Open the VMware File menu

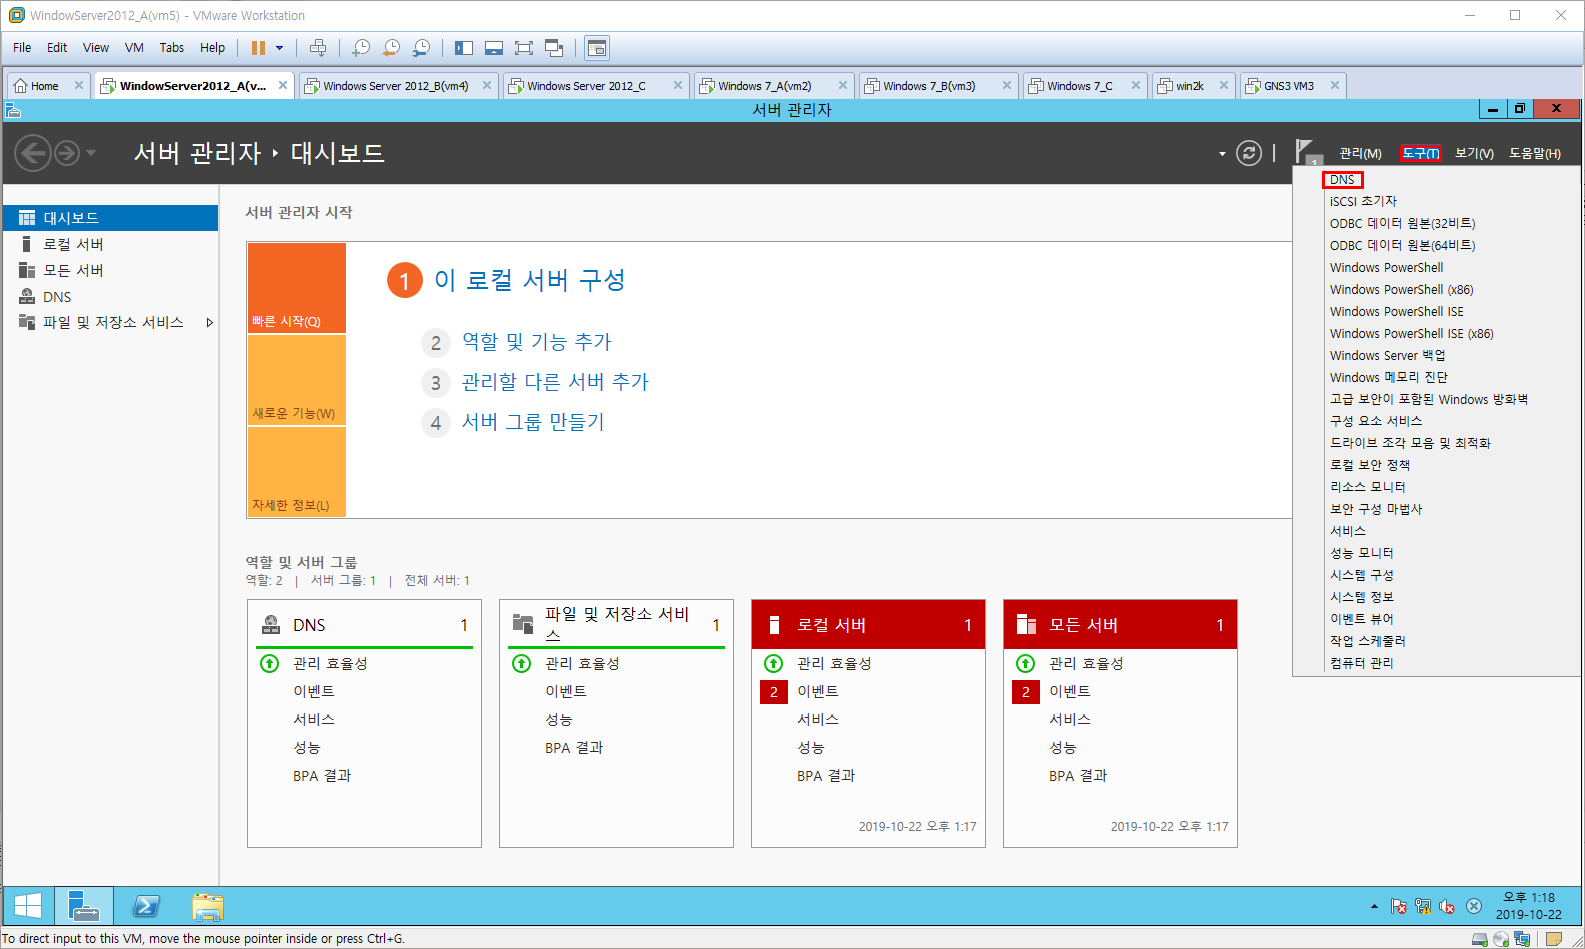tap(22, 47)
